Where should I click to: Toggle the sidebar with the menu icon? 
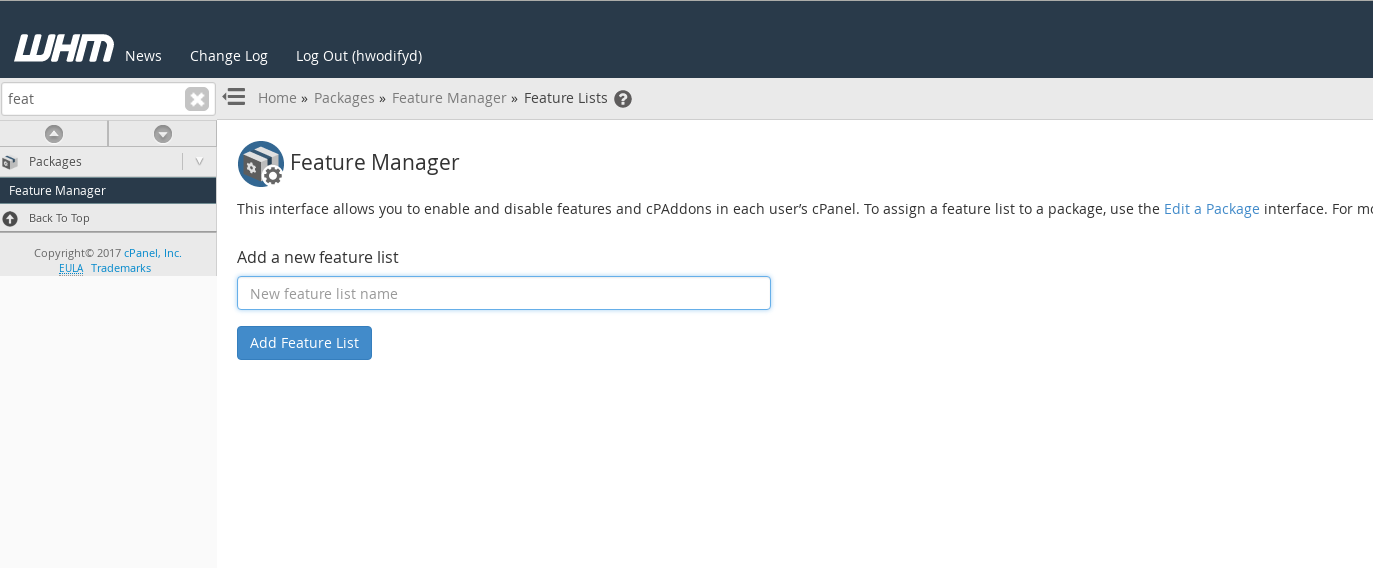[x=234, y=97]
